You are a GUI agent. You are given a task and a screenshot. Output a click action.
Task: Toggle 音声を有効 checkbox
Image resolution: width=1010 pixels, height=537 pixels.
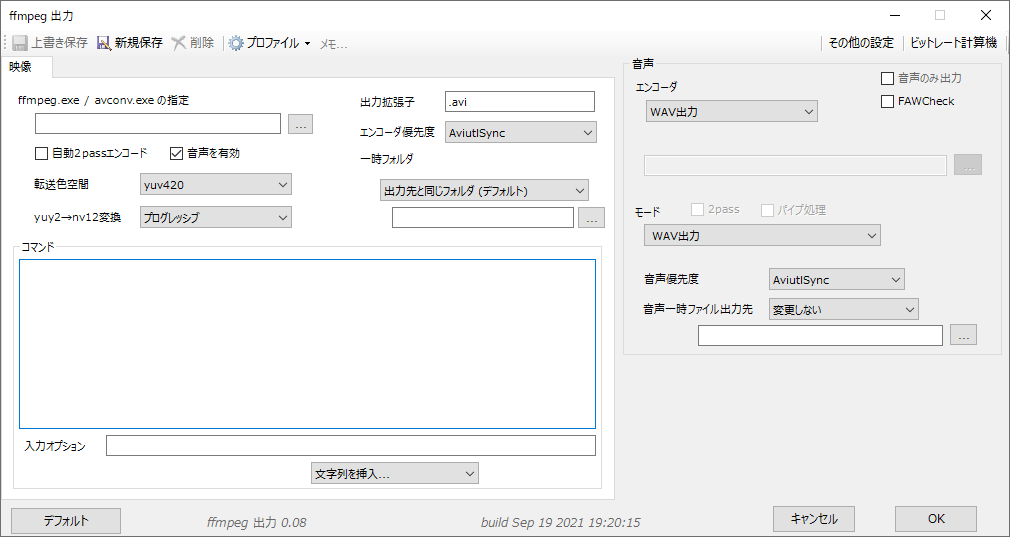tap(176, 153)
